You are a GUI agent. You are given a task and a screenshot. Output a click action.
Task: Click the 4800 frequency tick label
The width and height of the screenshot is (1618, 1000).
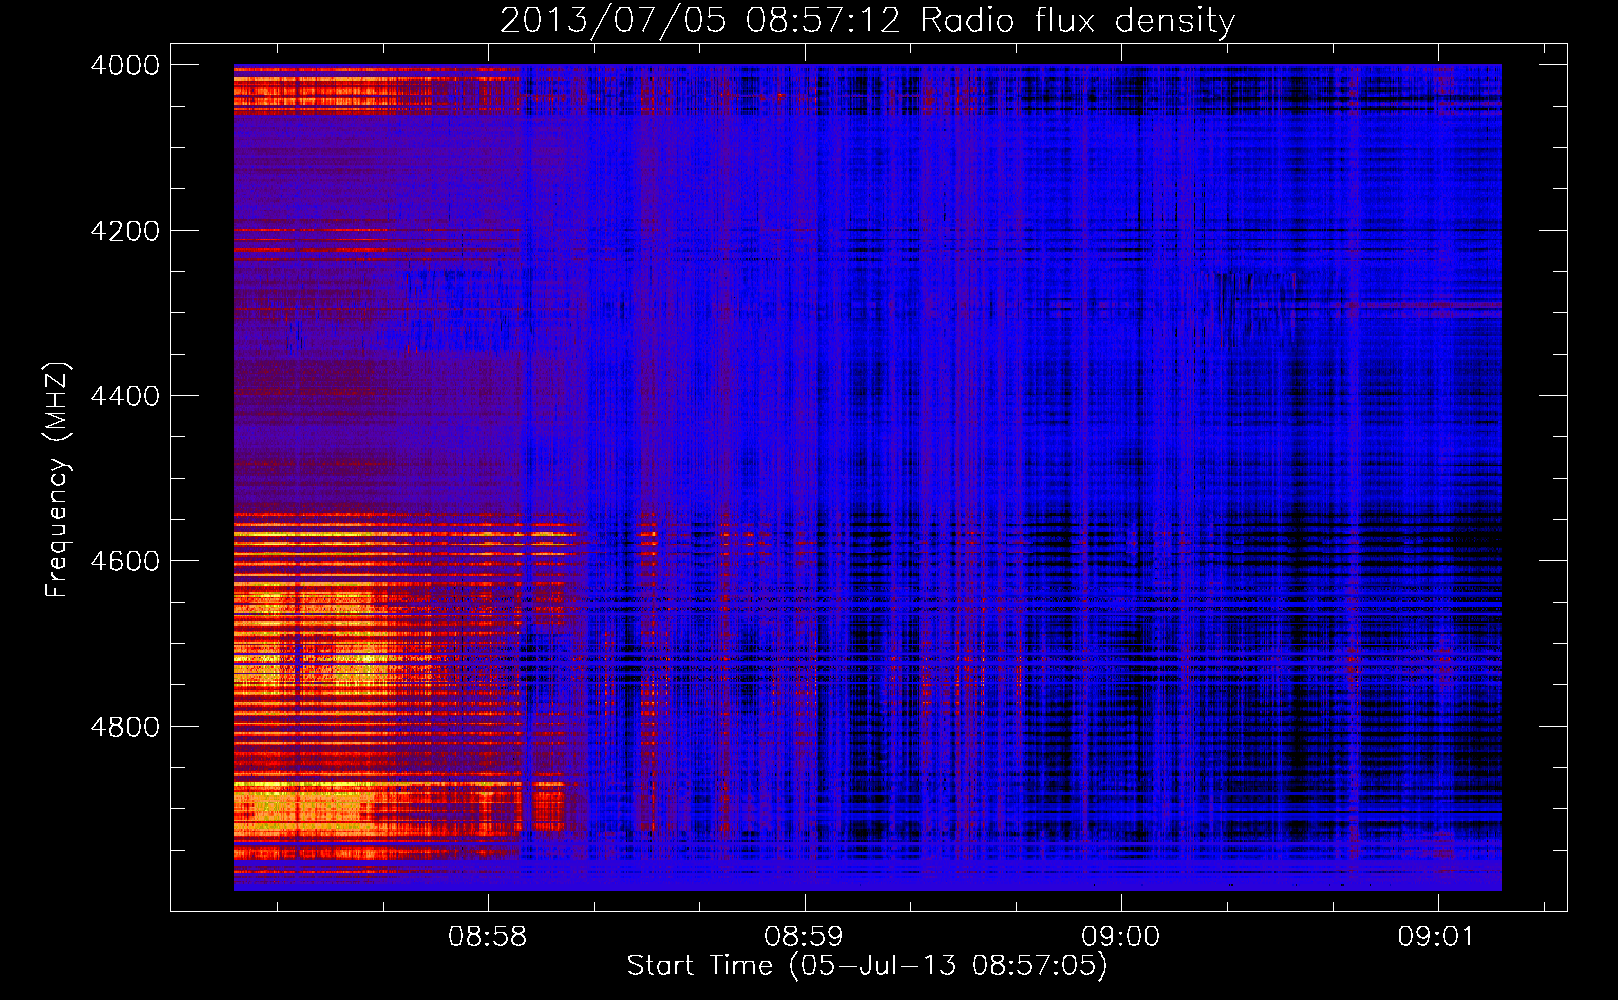[x=125, y=726]
